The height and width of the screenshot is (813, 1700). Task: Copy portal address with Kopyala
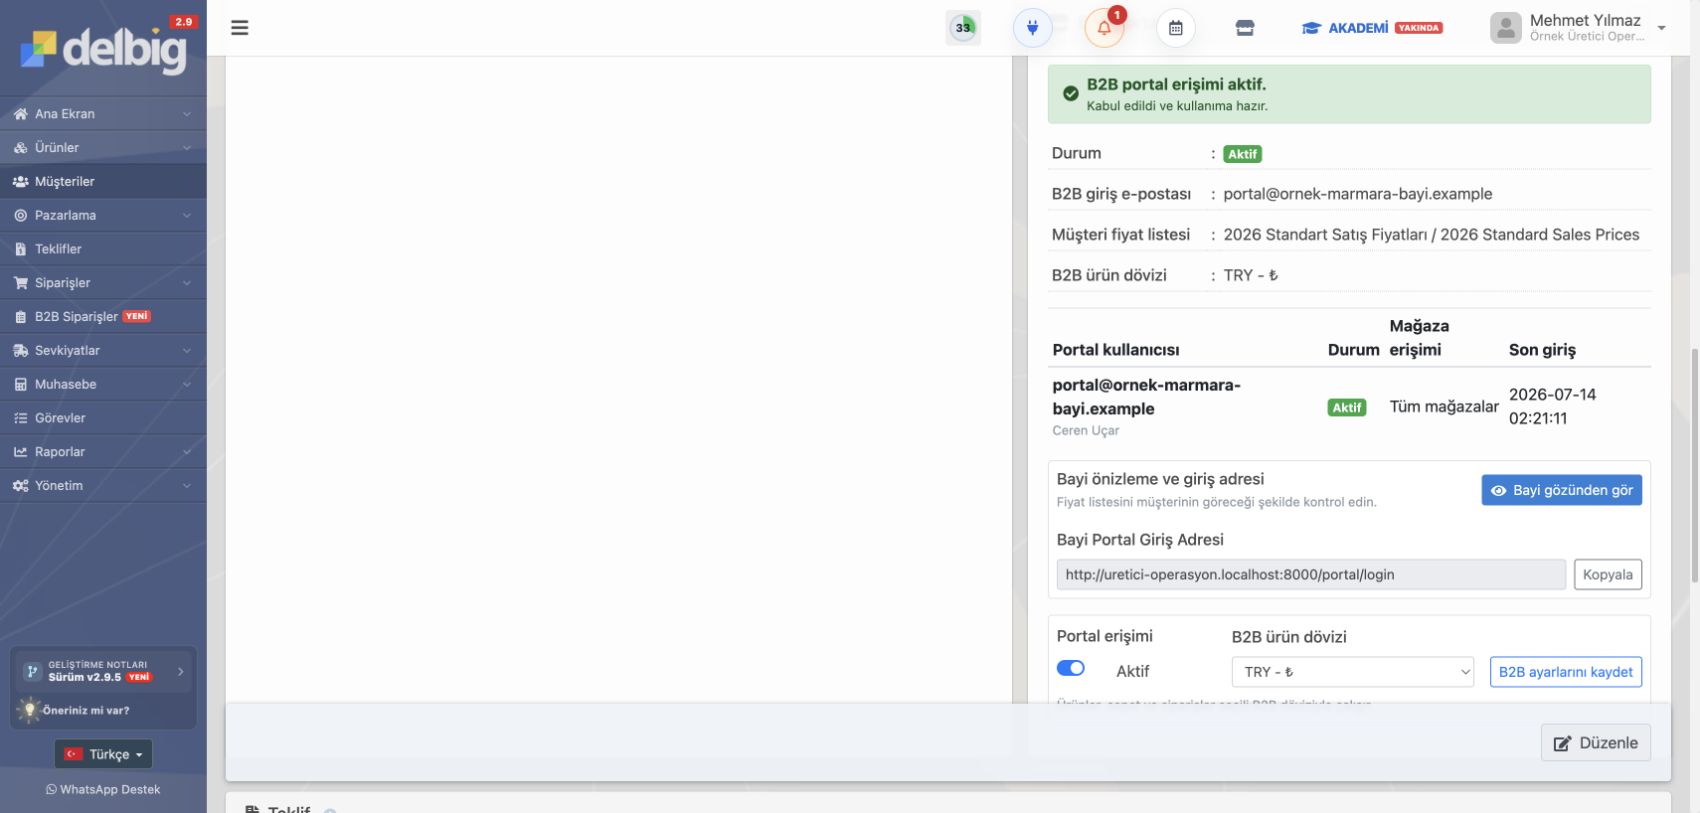coord(1607,574)
